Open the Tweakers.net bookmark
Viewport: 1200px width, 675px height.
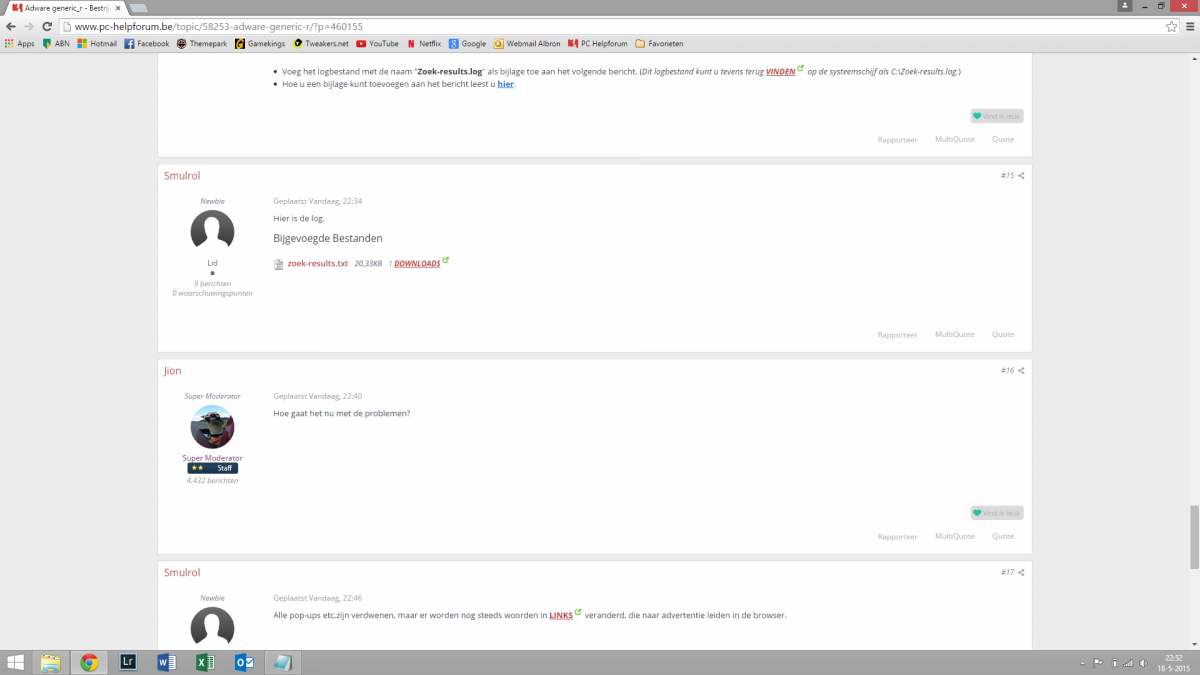pos(321,43)
